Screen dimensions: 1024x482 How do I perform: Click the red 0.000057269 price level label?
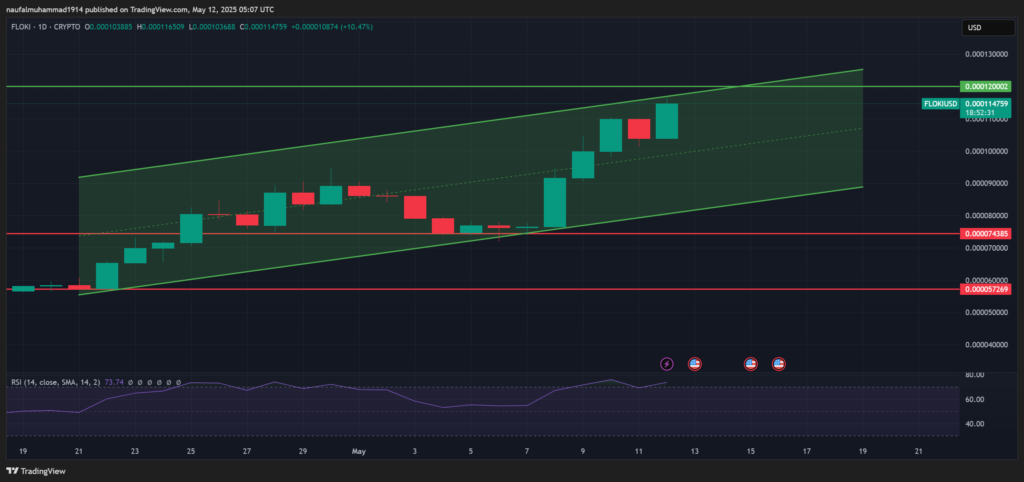987,289
